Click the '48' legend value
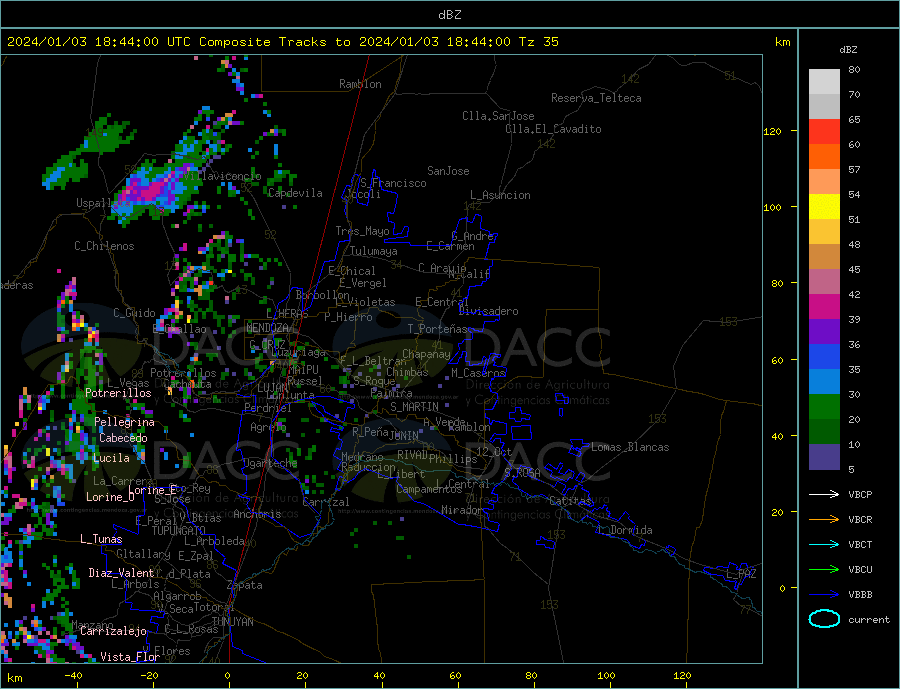 (x=854, y=245)
